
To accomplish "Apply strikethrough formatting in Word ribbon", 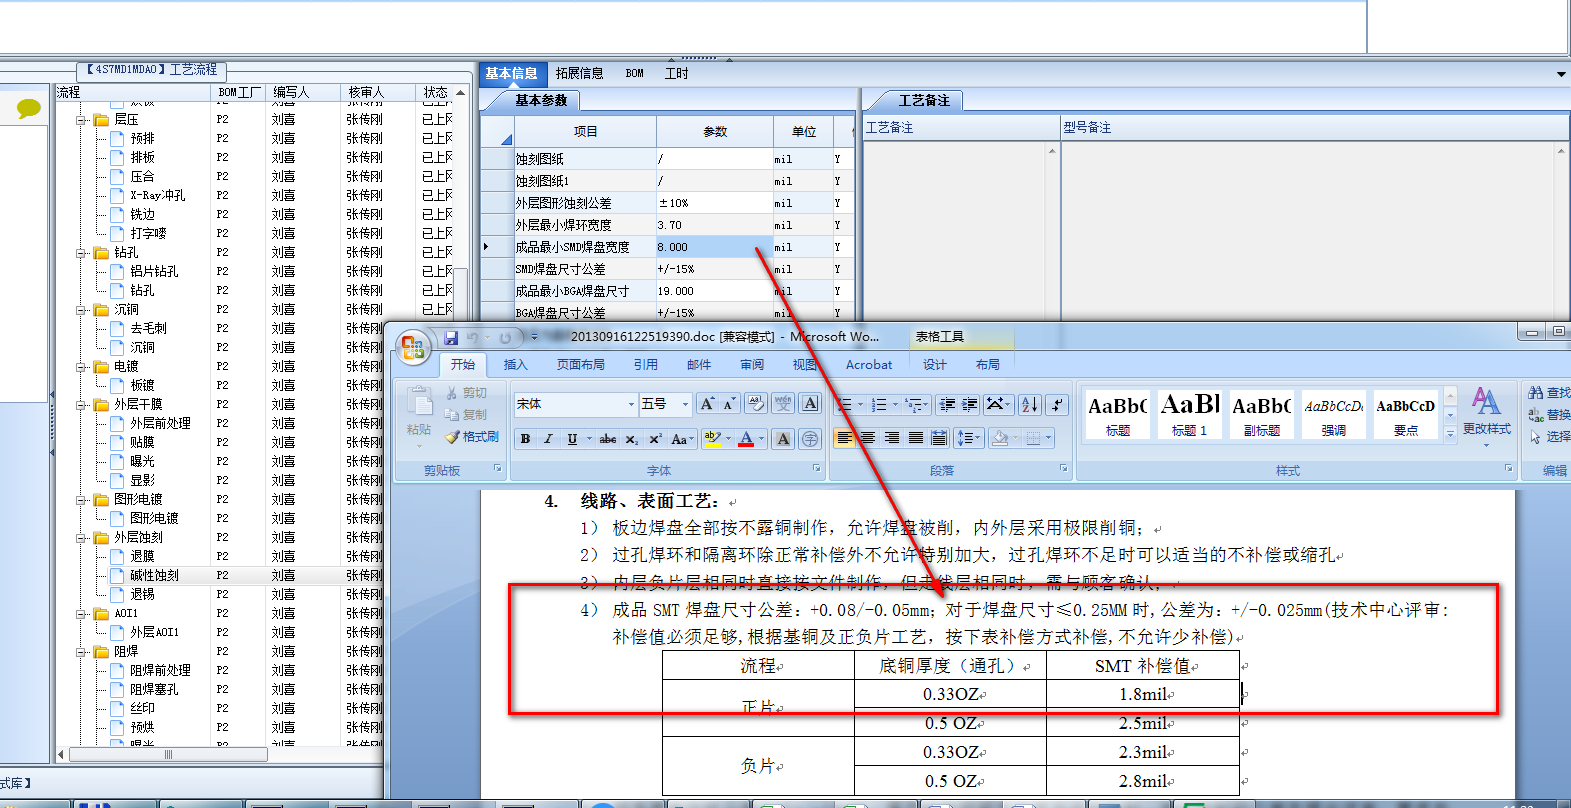I will point(608,438).
